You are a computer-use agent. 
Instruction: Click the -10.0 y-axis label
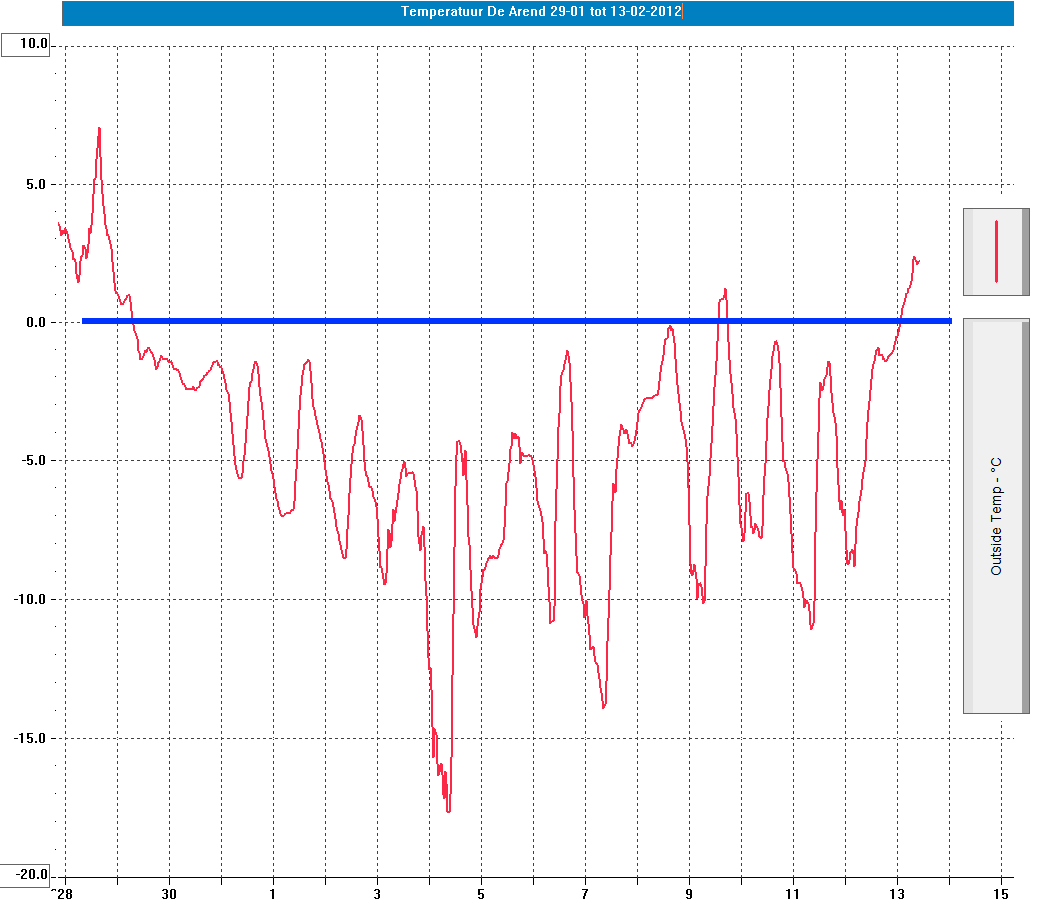coord(29,599)
